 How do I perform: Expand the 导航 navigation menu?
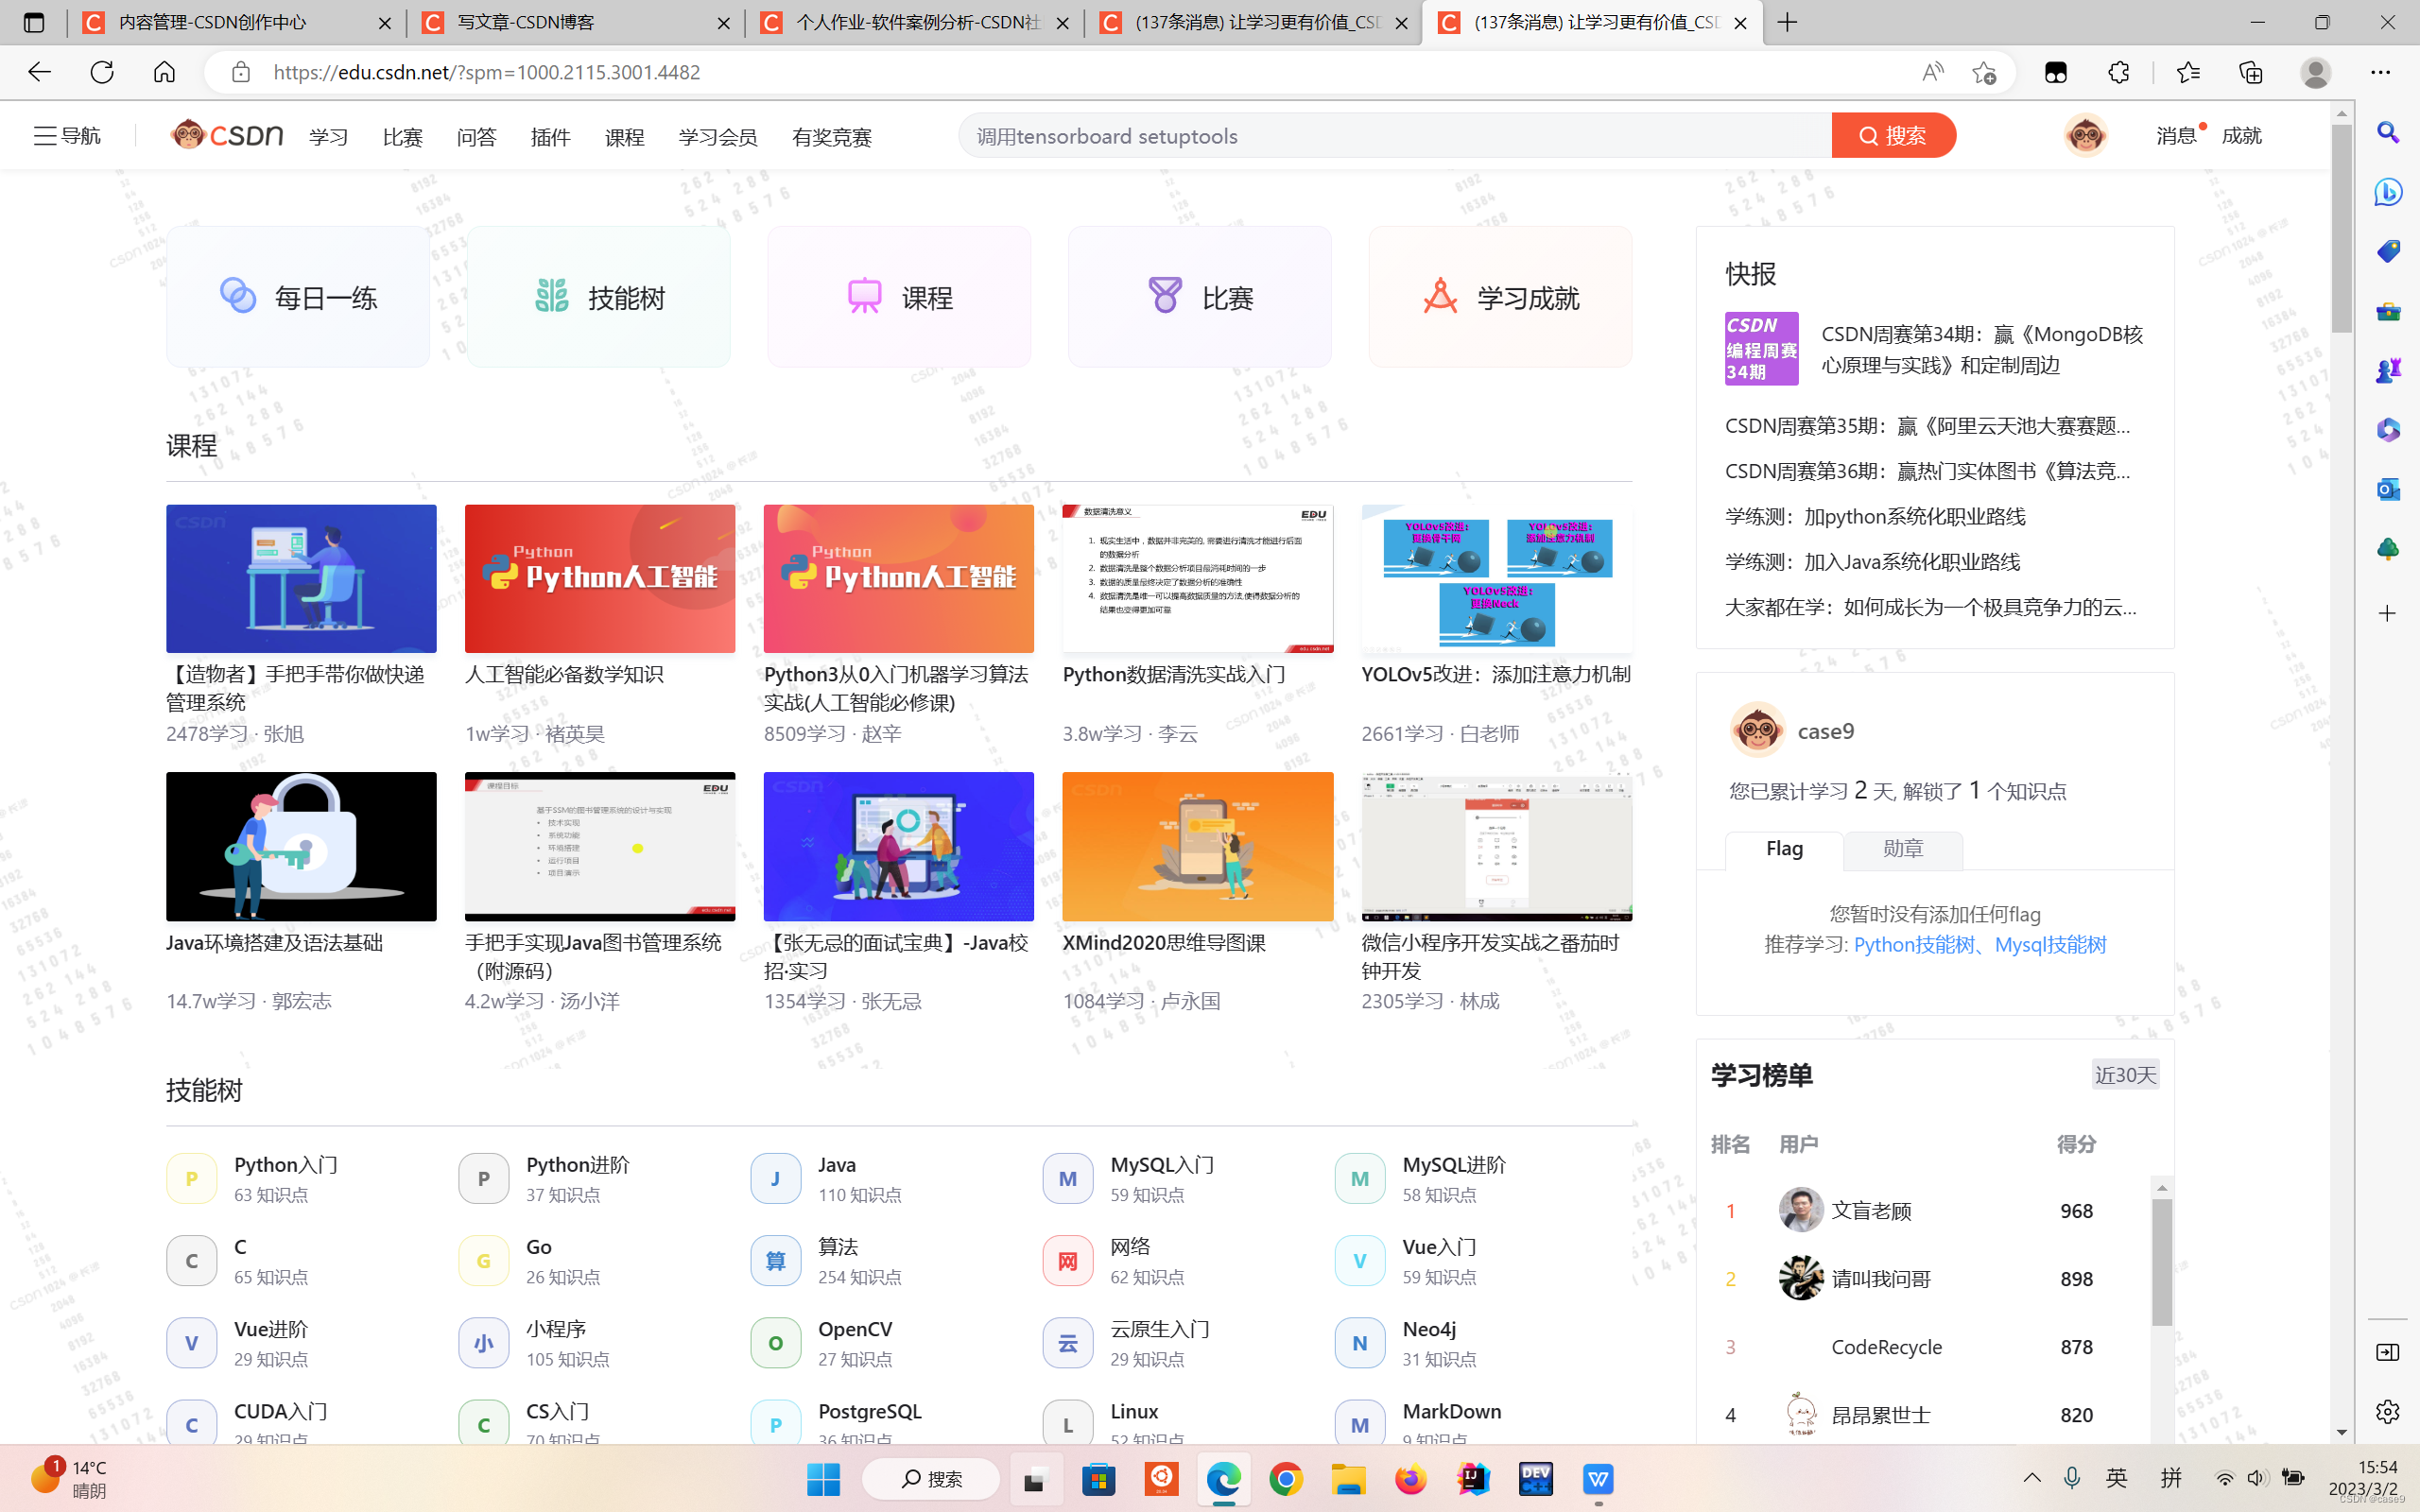[67, 135]
